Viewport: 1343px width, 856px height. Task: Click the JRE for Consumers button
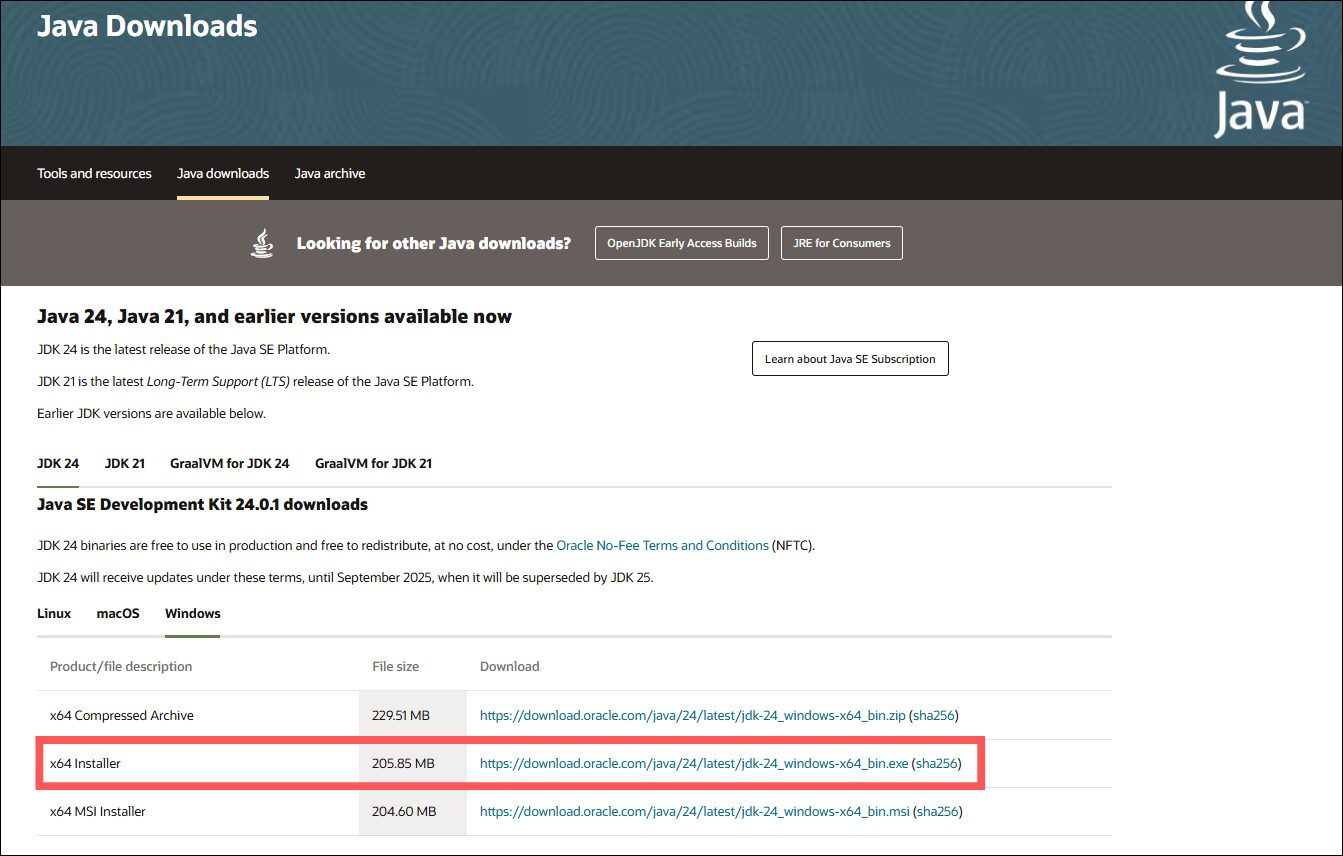point(842,243)
